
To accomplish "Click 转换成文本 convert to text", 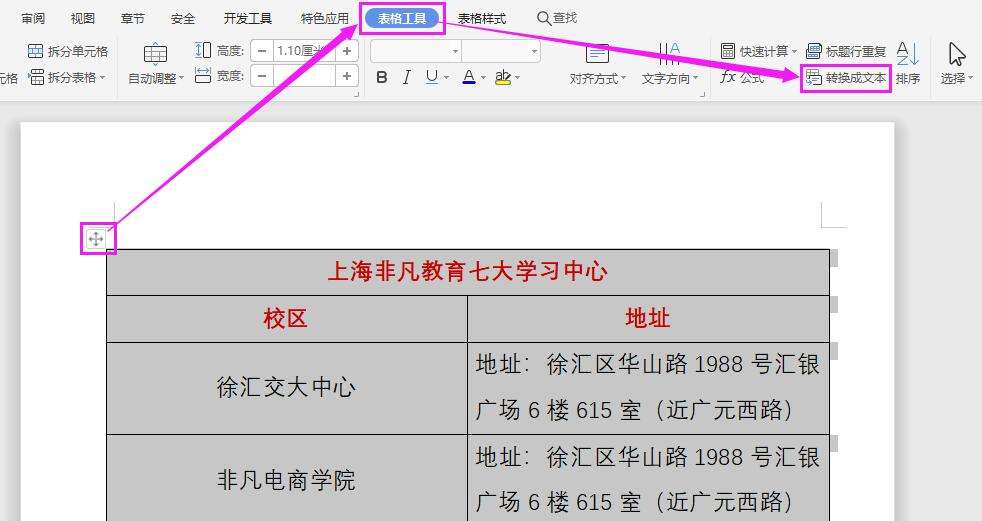I will pos(846,78).
